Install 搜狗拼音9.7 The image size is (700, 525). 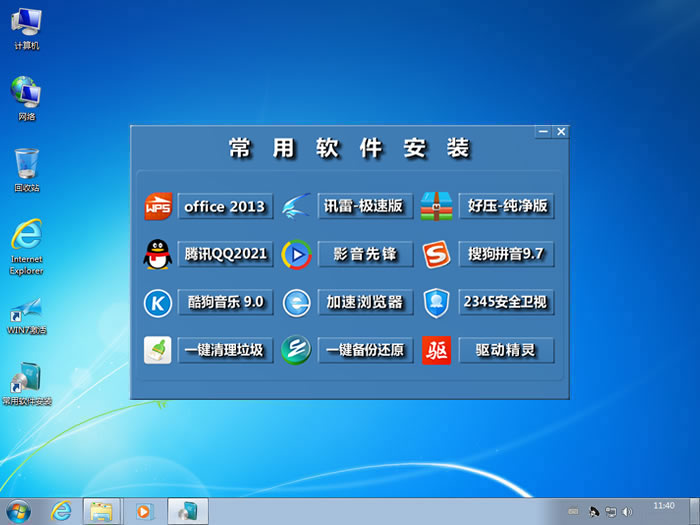(x=507, y=254)
